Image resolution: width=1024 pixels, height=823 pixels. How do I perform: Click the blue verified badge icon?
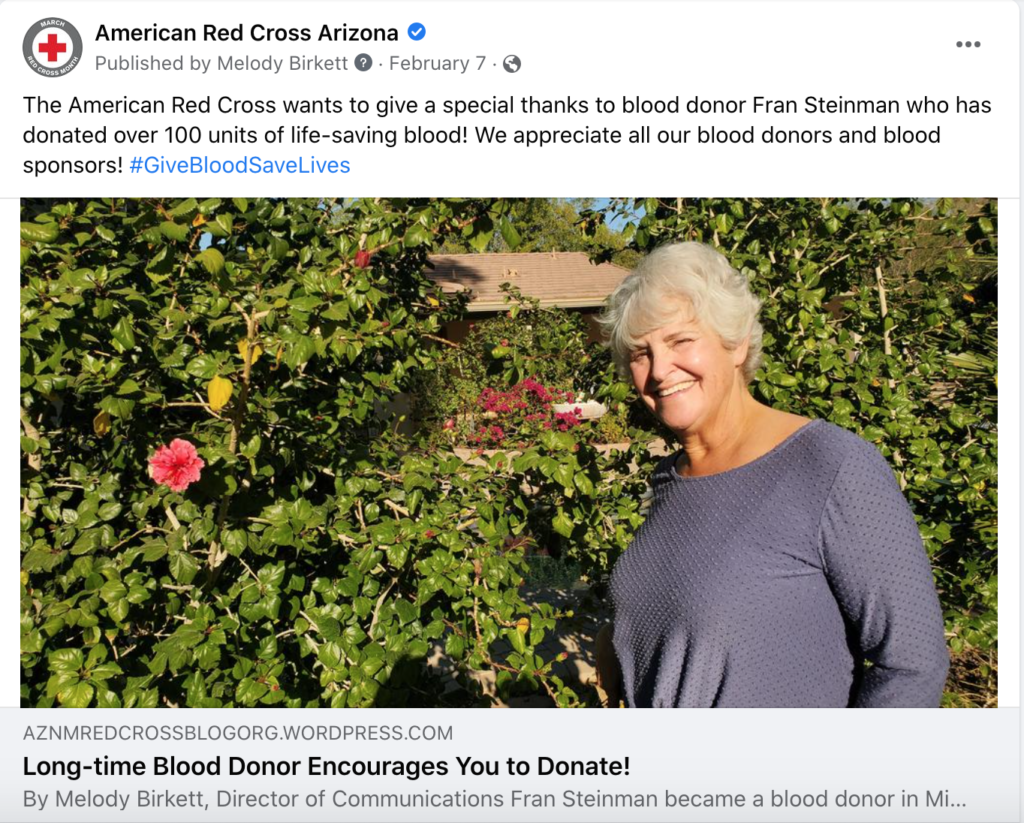pyautogui.click(x=417, y=31)
